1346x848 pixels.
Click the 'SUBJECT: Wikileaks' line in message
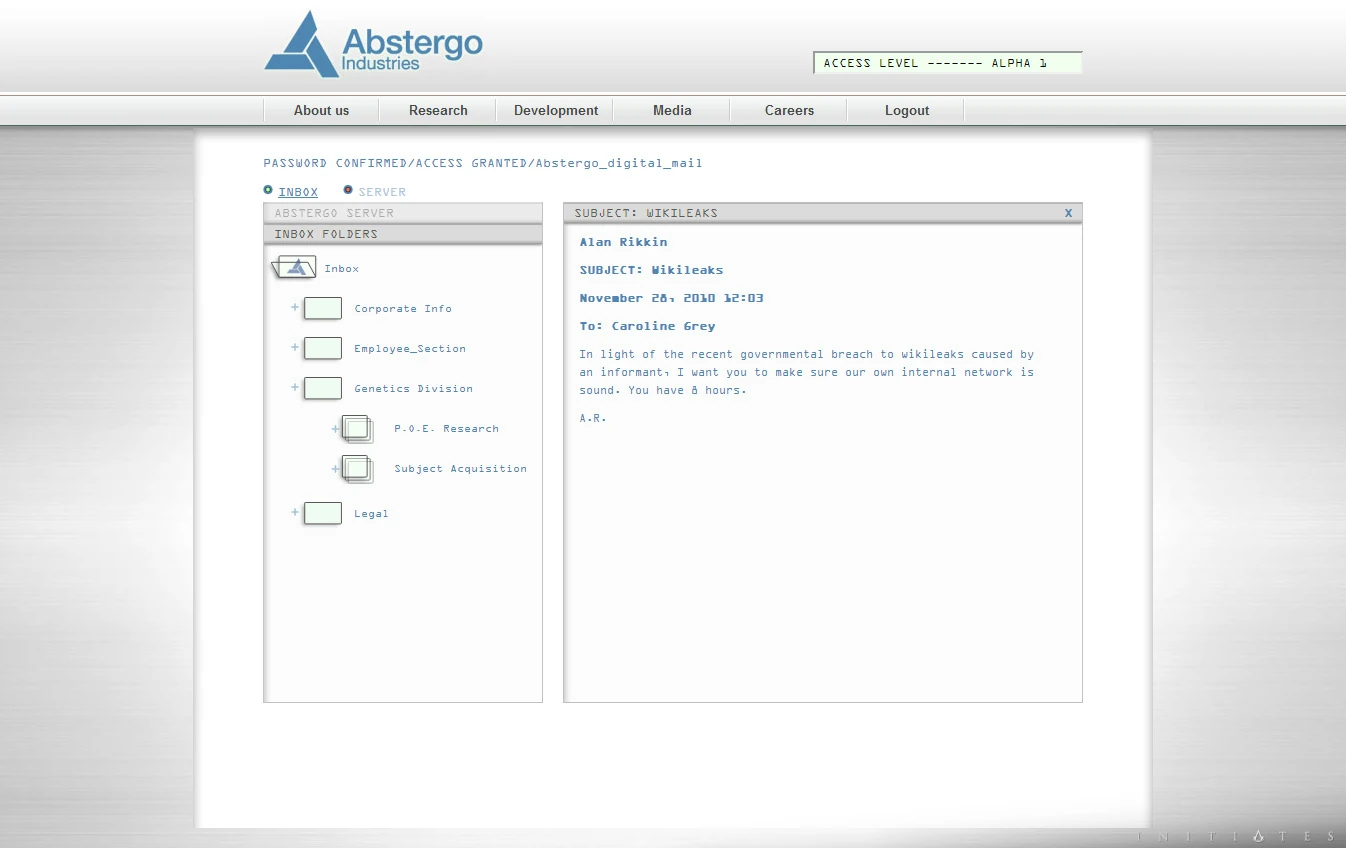(x=651, y=270)
